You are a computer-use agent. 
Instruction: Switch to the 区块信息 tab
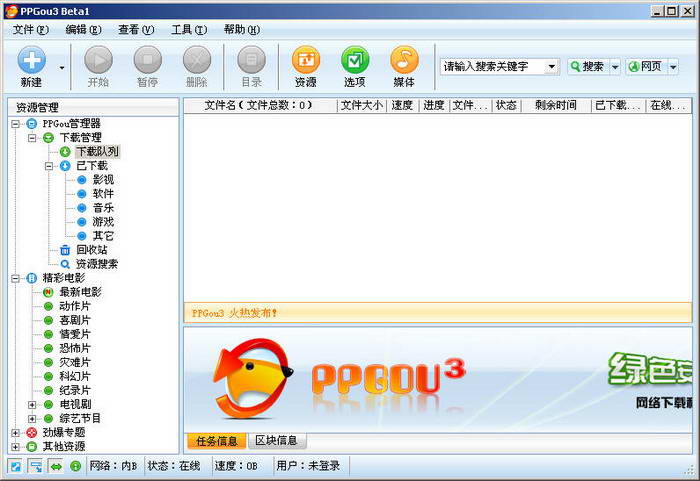coord(276,441)
